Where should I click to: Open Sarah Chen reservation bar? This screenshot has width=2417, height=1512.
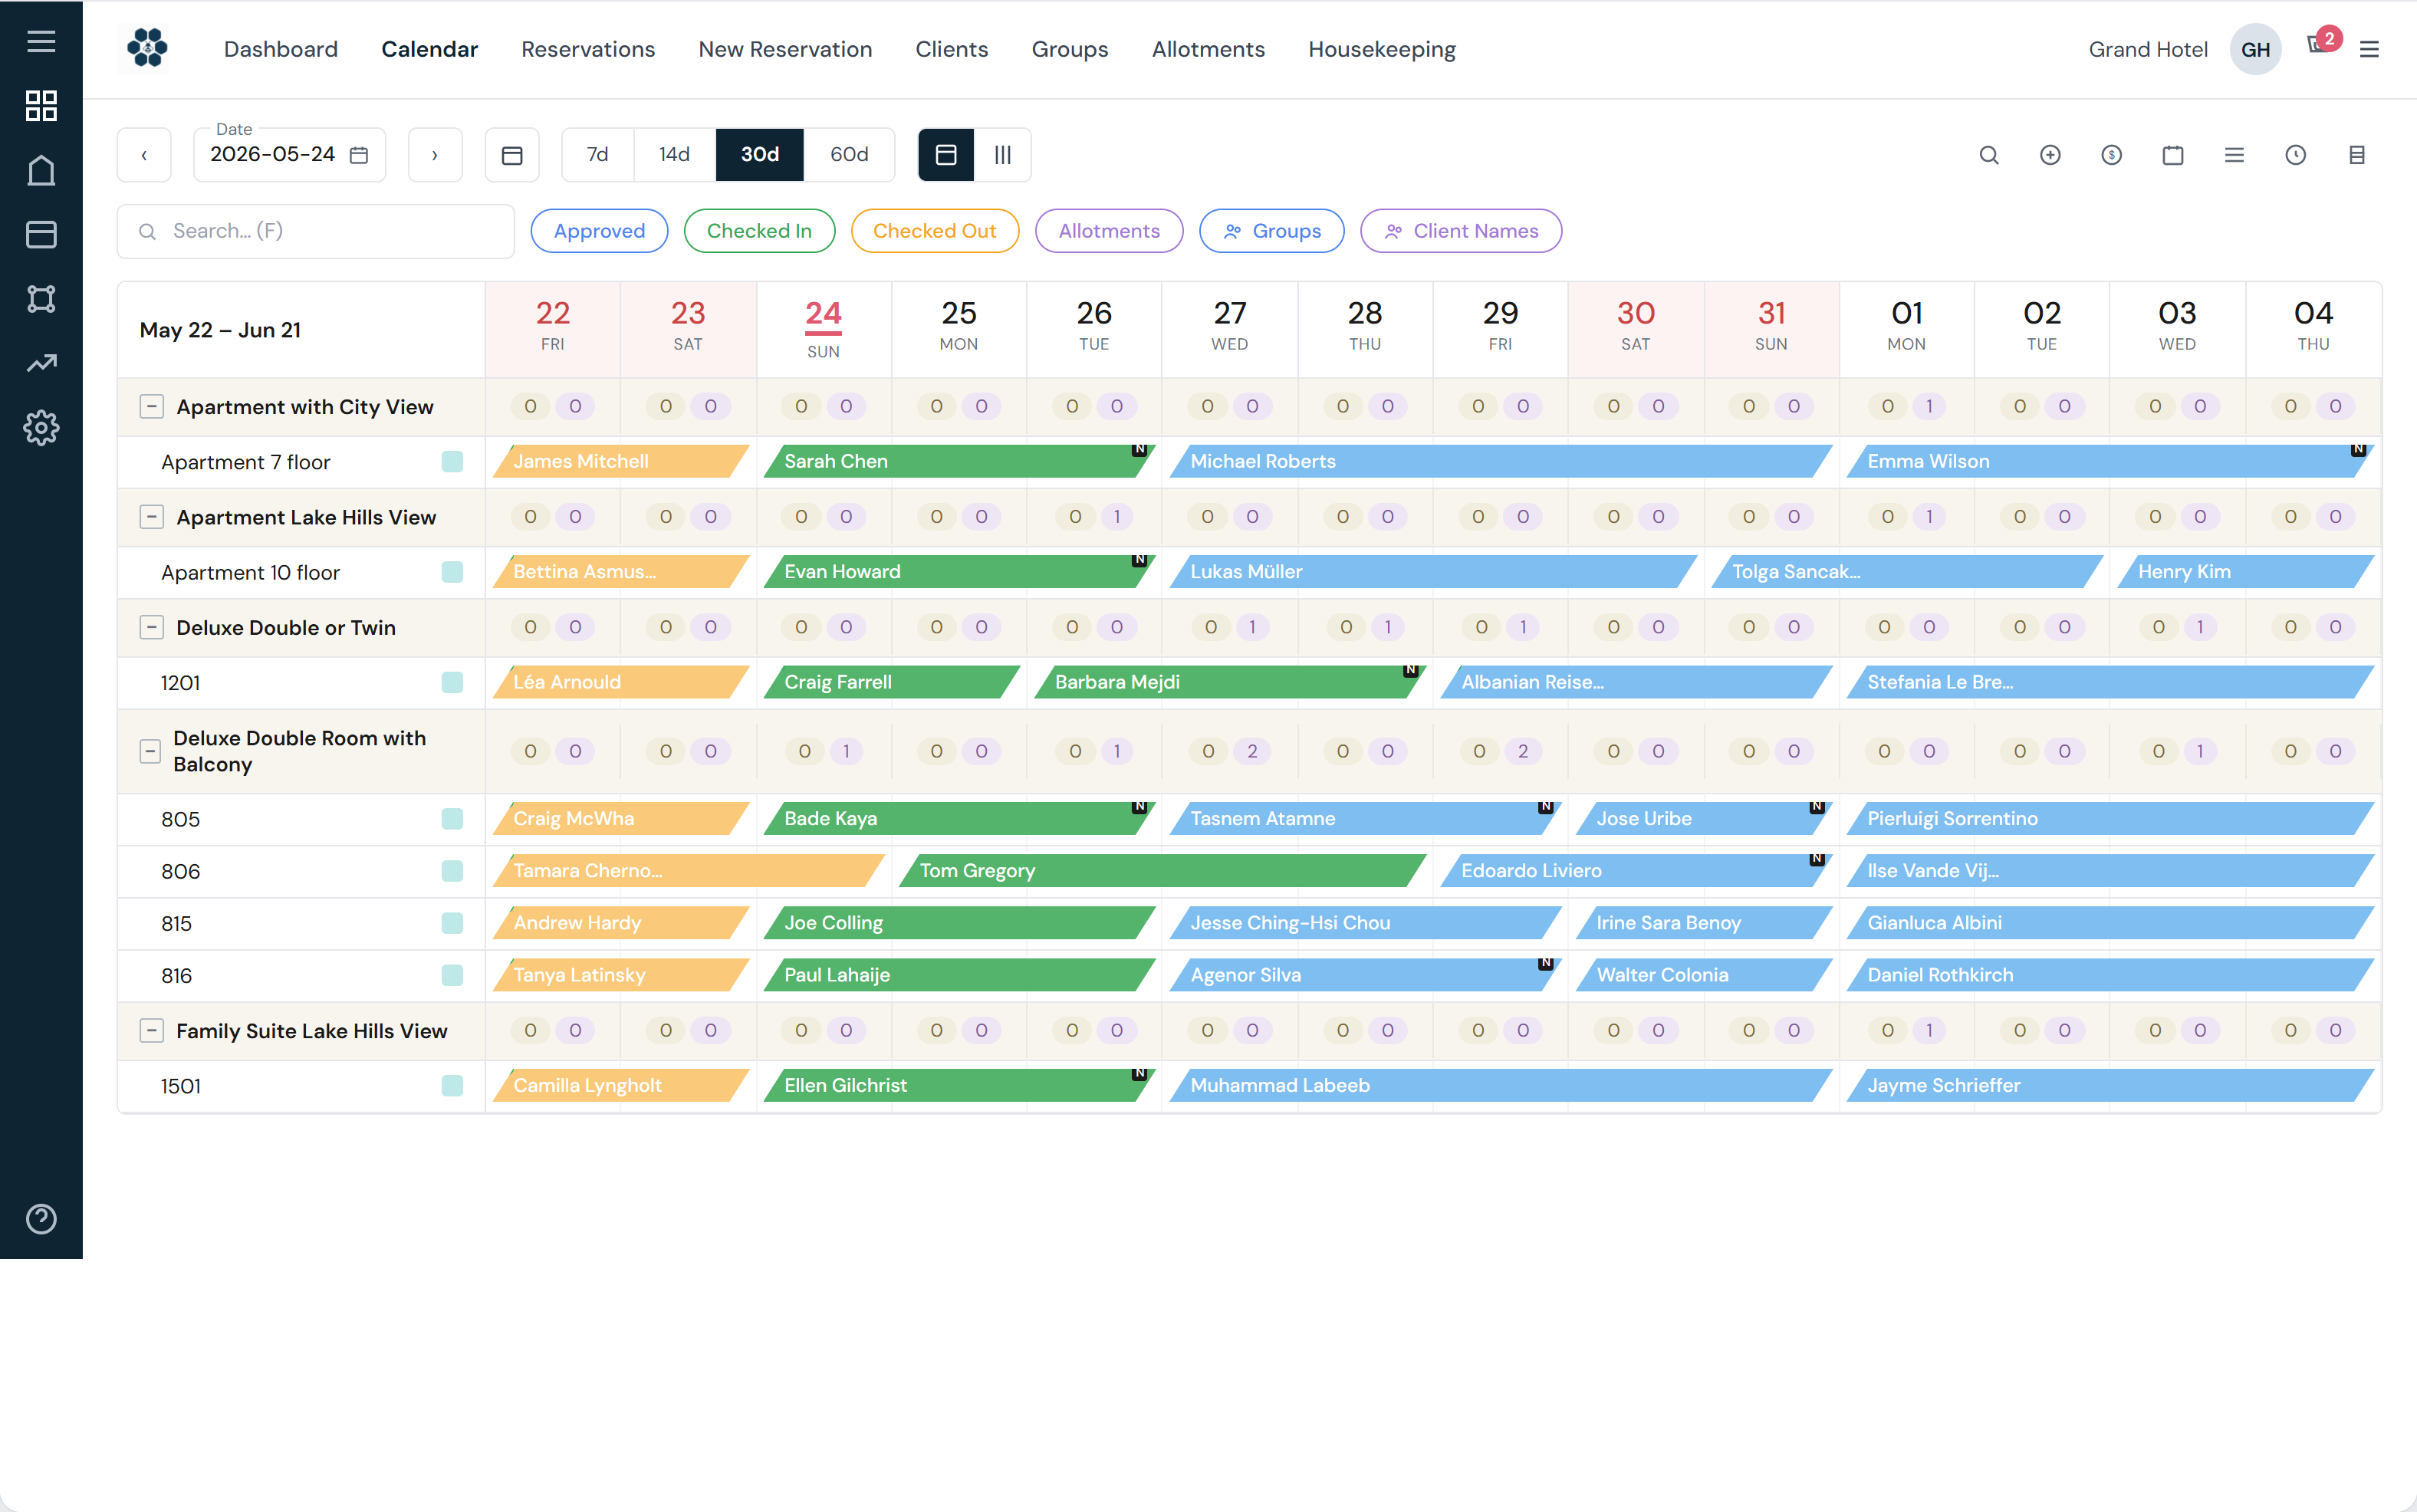click(x=959, y=461)
